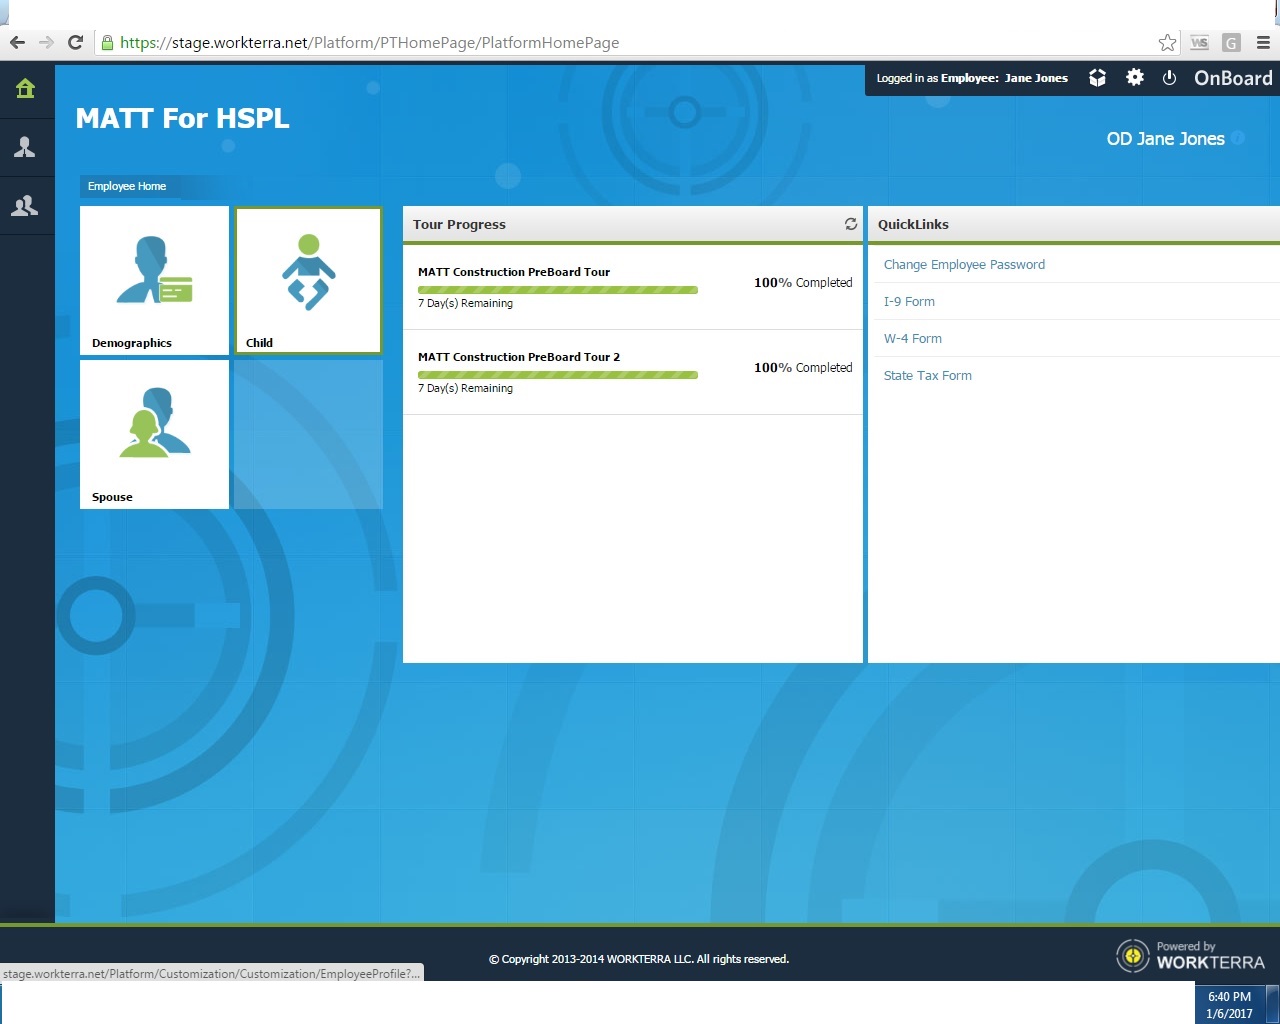Click the power logout icon
Image resolution: width=1280 pixels, height=1024 pixels.
1169,78
